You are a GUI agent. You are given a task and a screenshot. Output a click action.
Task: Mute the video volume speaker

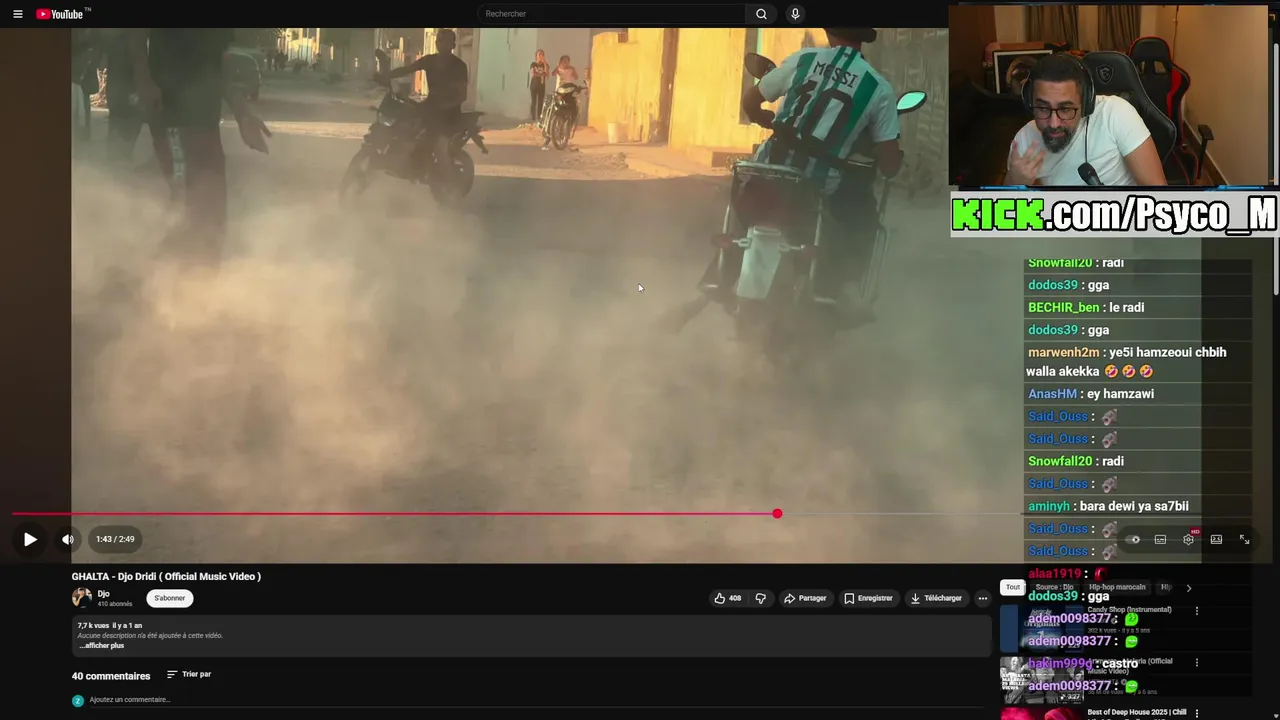coord(67,539)
